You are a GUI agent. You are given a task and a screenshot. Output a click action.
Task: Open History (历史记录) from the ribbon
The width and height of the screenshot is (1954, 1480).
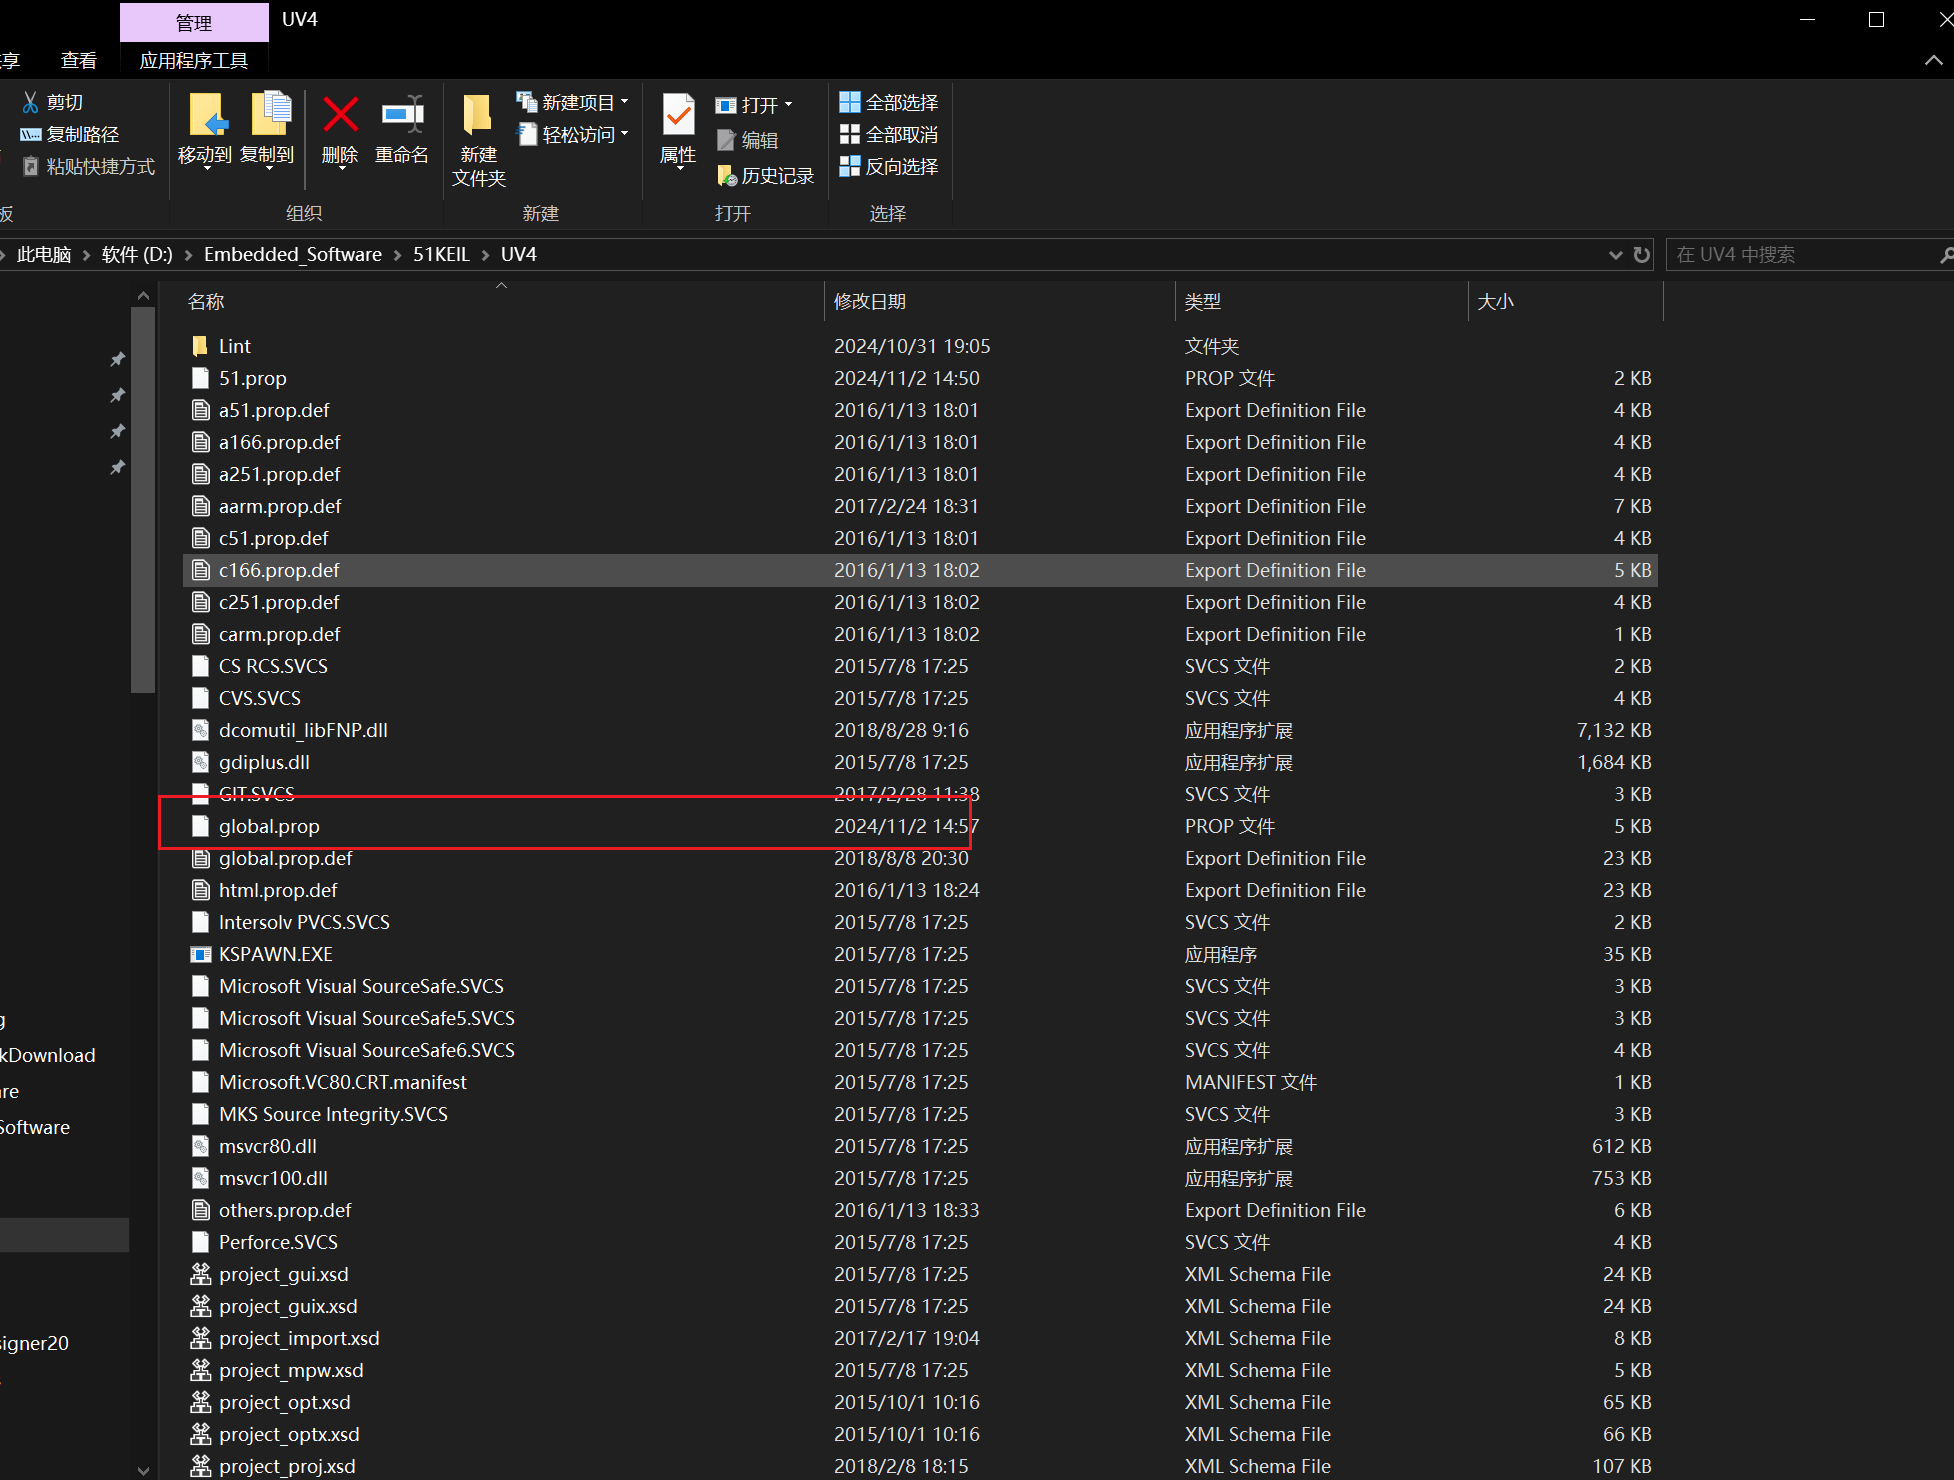tap(766, 176)
